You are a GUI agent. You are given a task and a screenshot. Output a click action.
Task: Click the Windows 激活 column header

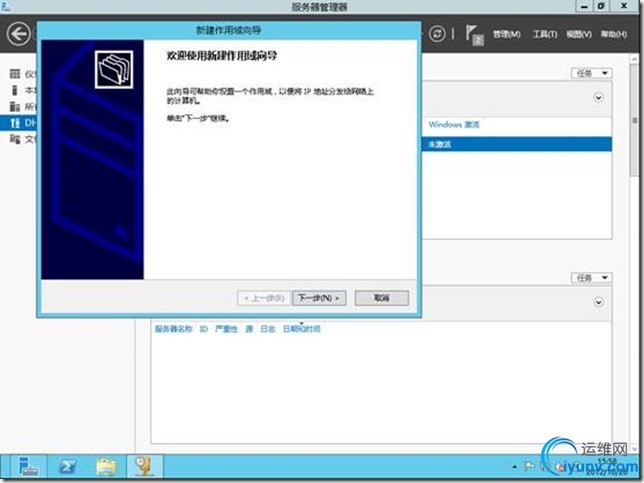pos(454,124)
